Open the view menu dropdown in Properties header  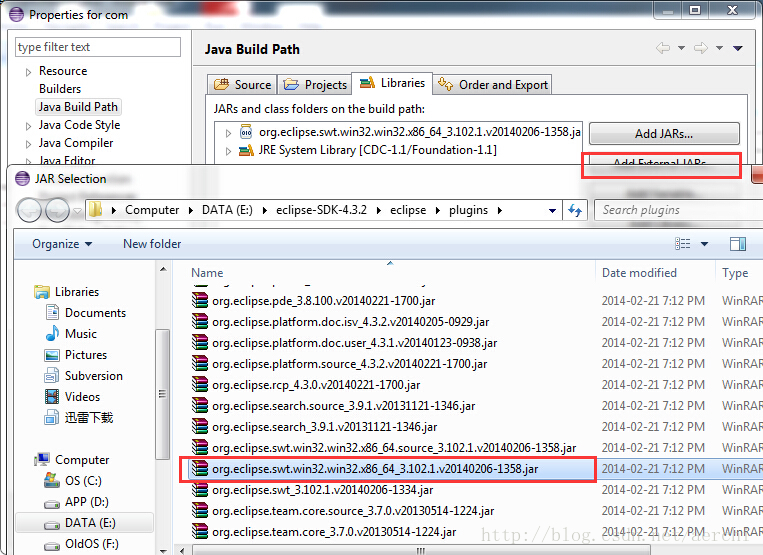738,48
